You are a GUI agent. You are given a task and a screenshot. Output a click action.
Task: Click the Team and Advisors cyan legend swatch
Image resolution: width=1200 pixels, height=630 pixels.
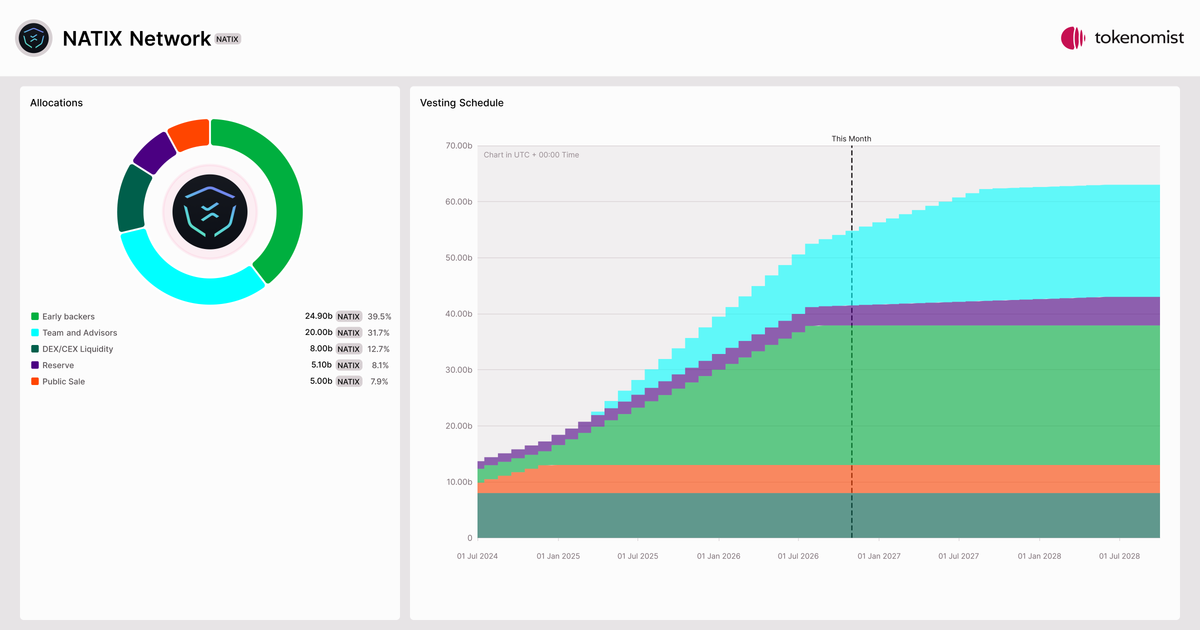point(35,333)
